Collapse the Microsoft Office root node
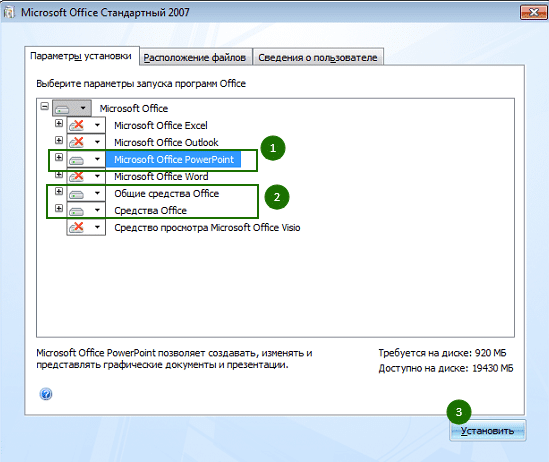This screenshot has height=462, width=549. tap(44, 106)
